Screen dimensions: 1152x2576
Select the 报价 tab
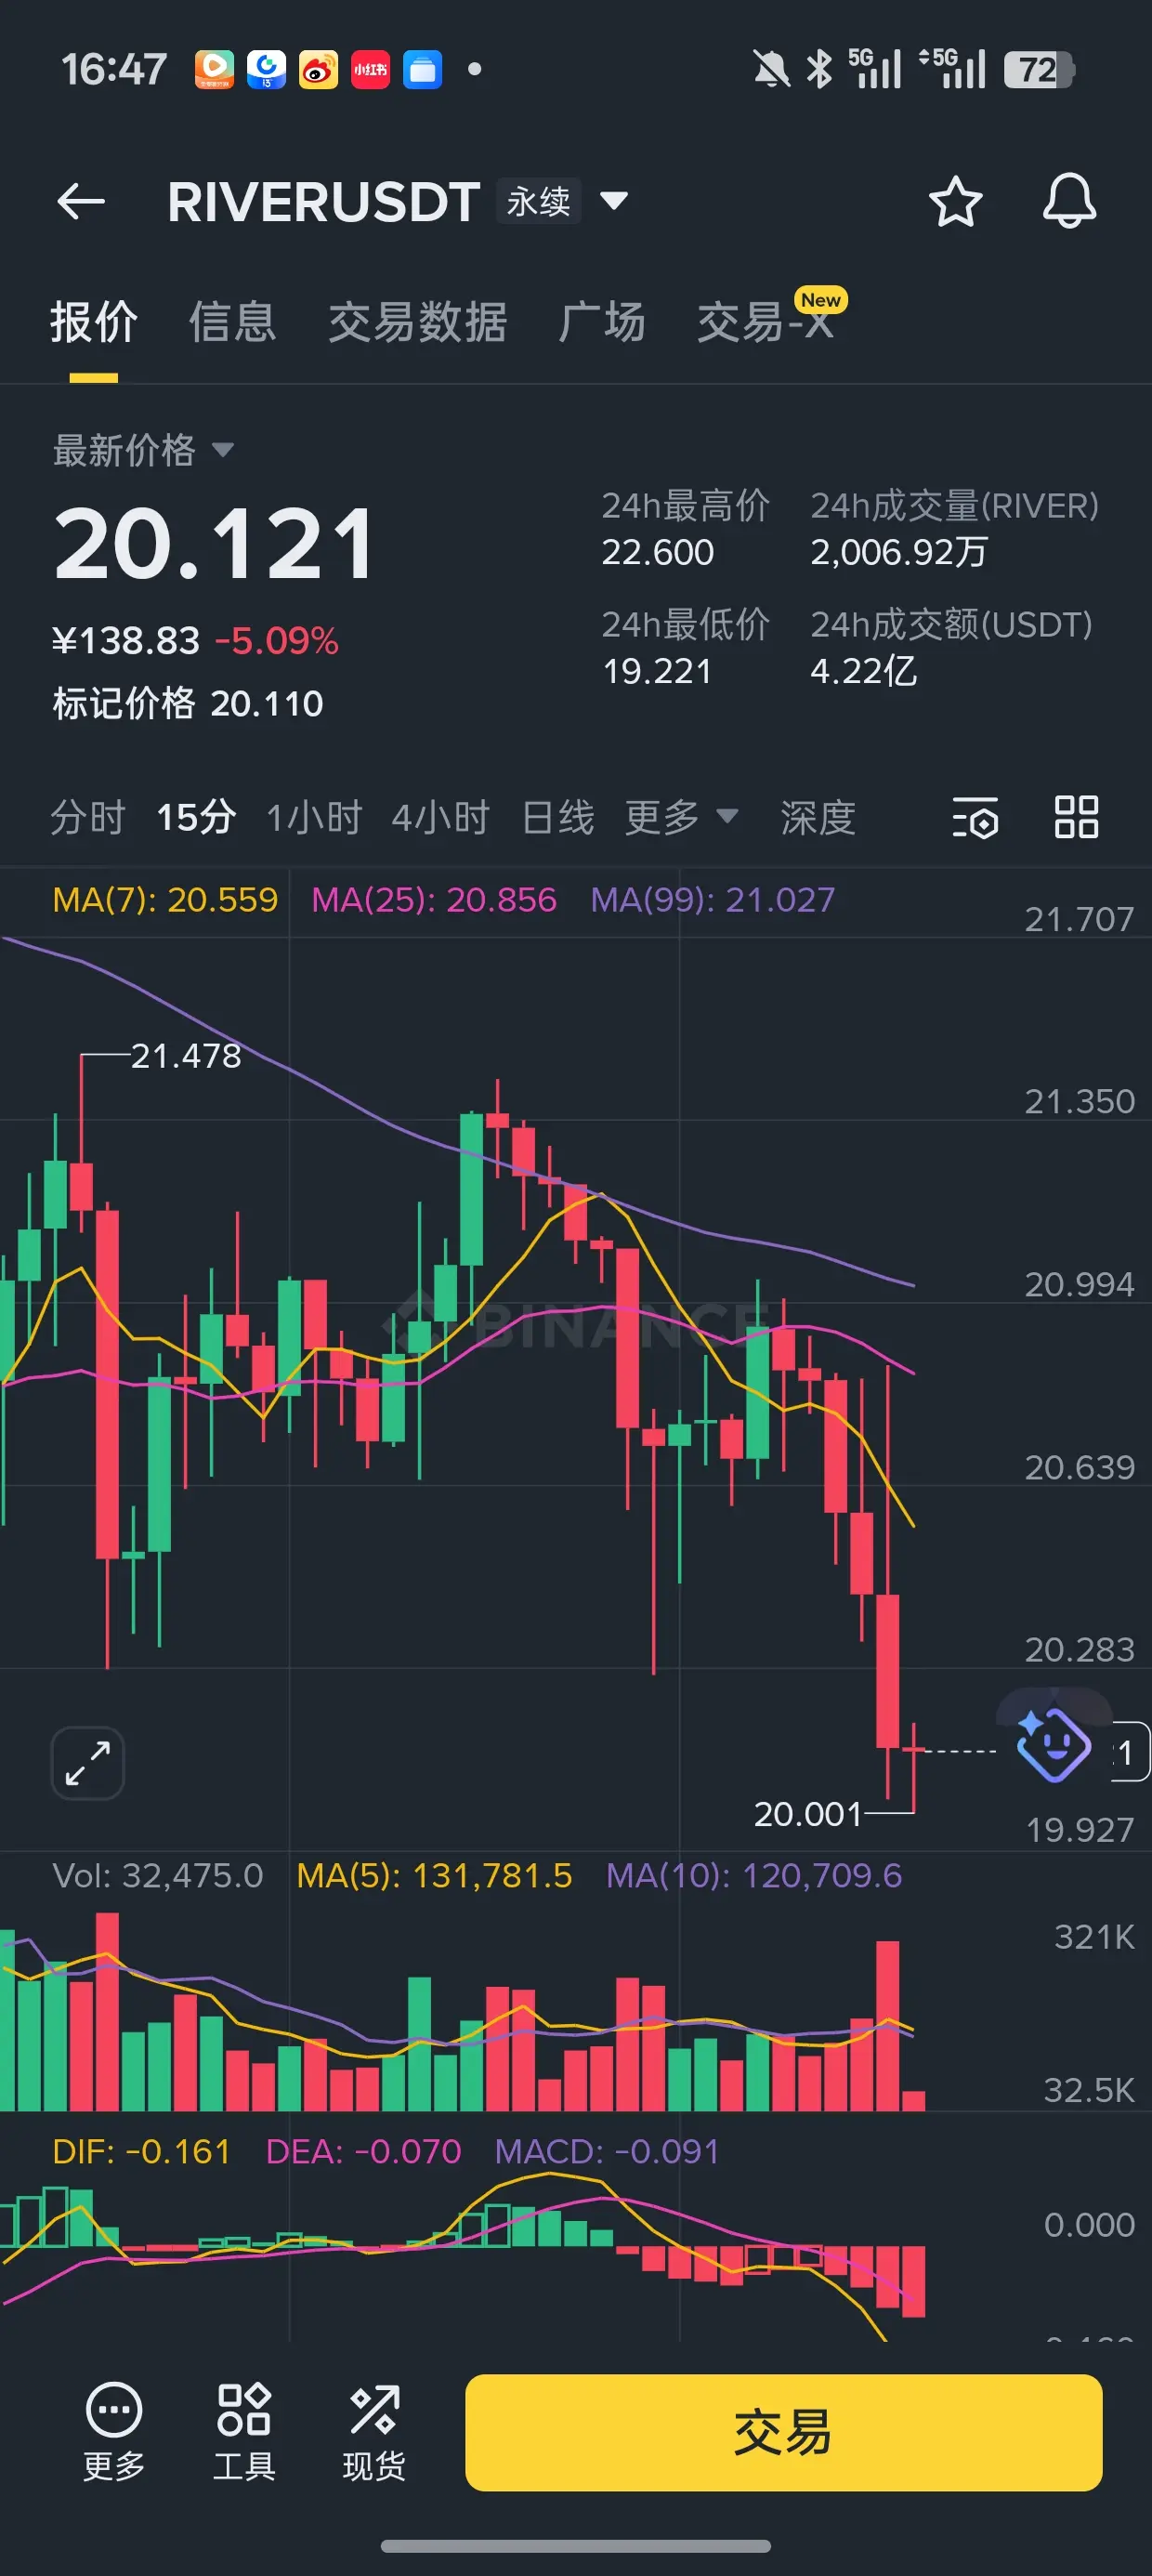(x=94, y=322)
